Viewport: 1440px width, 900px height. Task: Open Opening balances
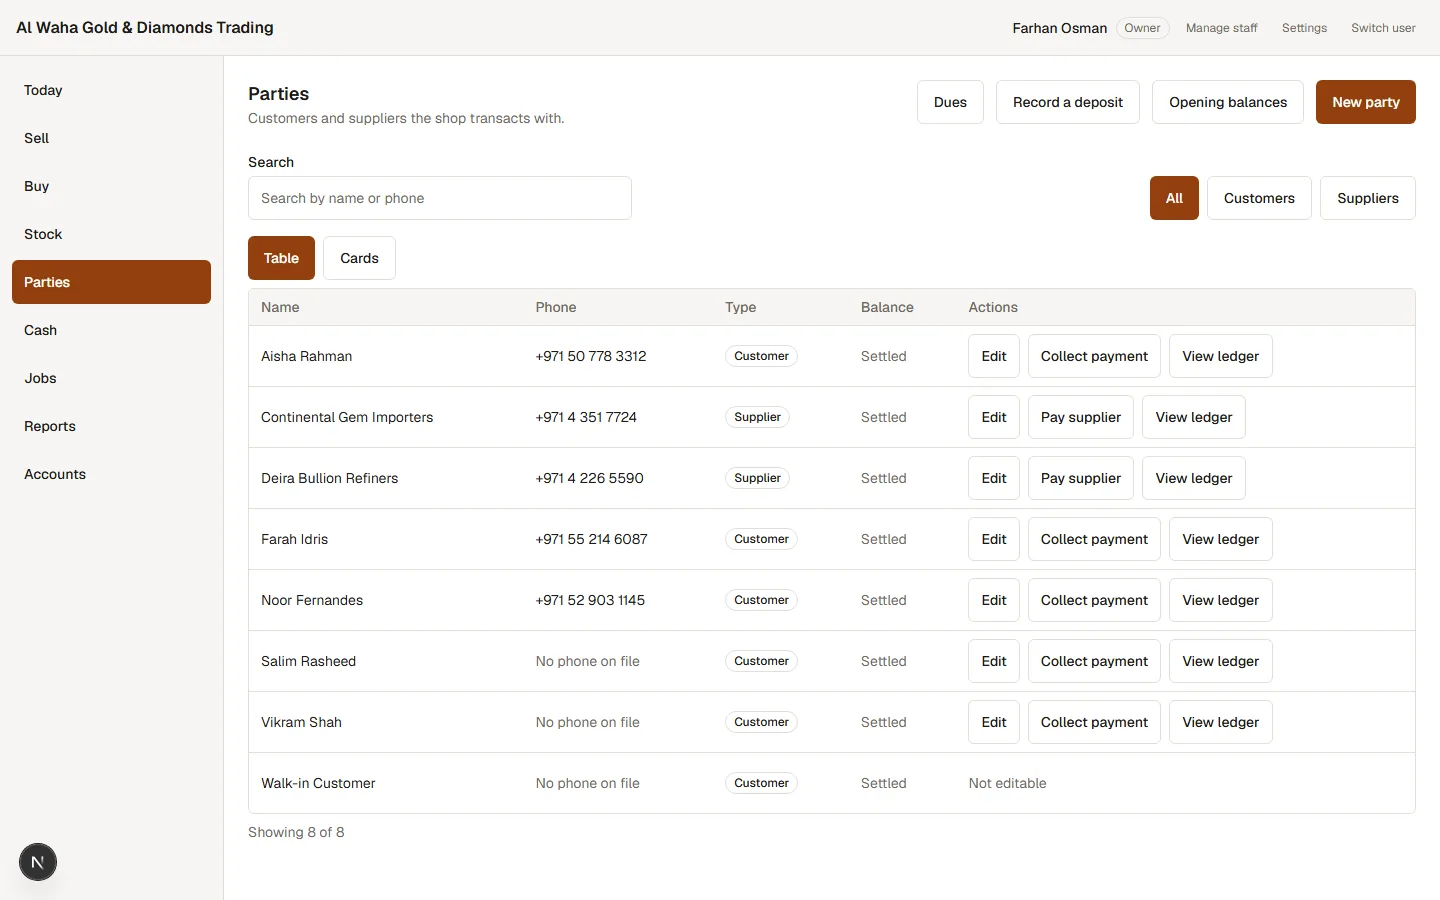(1228, 102)
